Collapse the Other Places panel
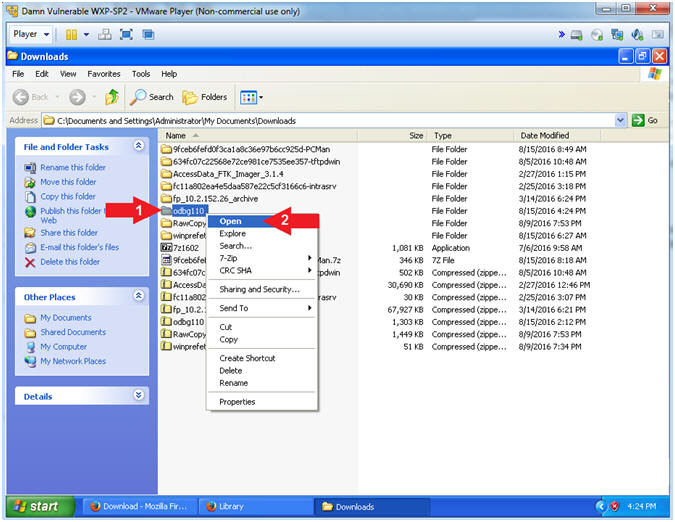 point(139,296)
